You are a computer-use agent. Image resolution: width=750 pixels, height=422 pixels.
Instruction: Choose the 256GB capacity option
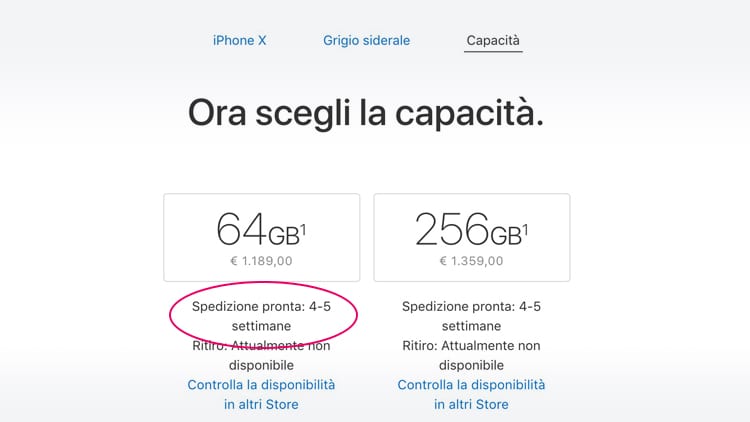[472, 237]
